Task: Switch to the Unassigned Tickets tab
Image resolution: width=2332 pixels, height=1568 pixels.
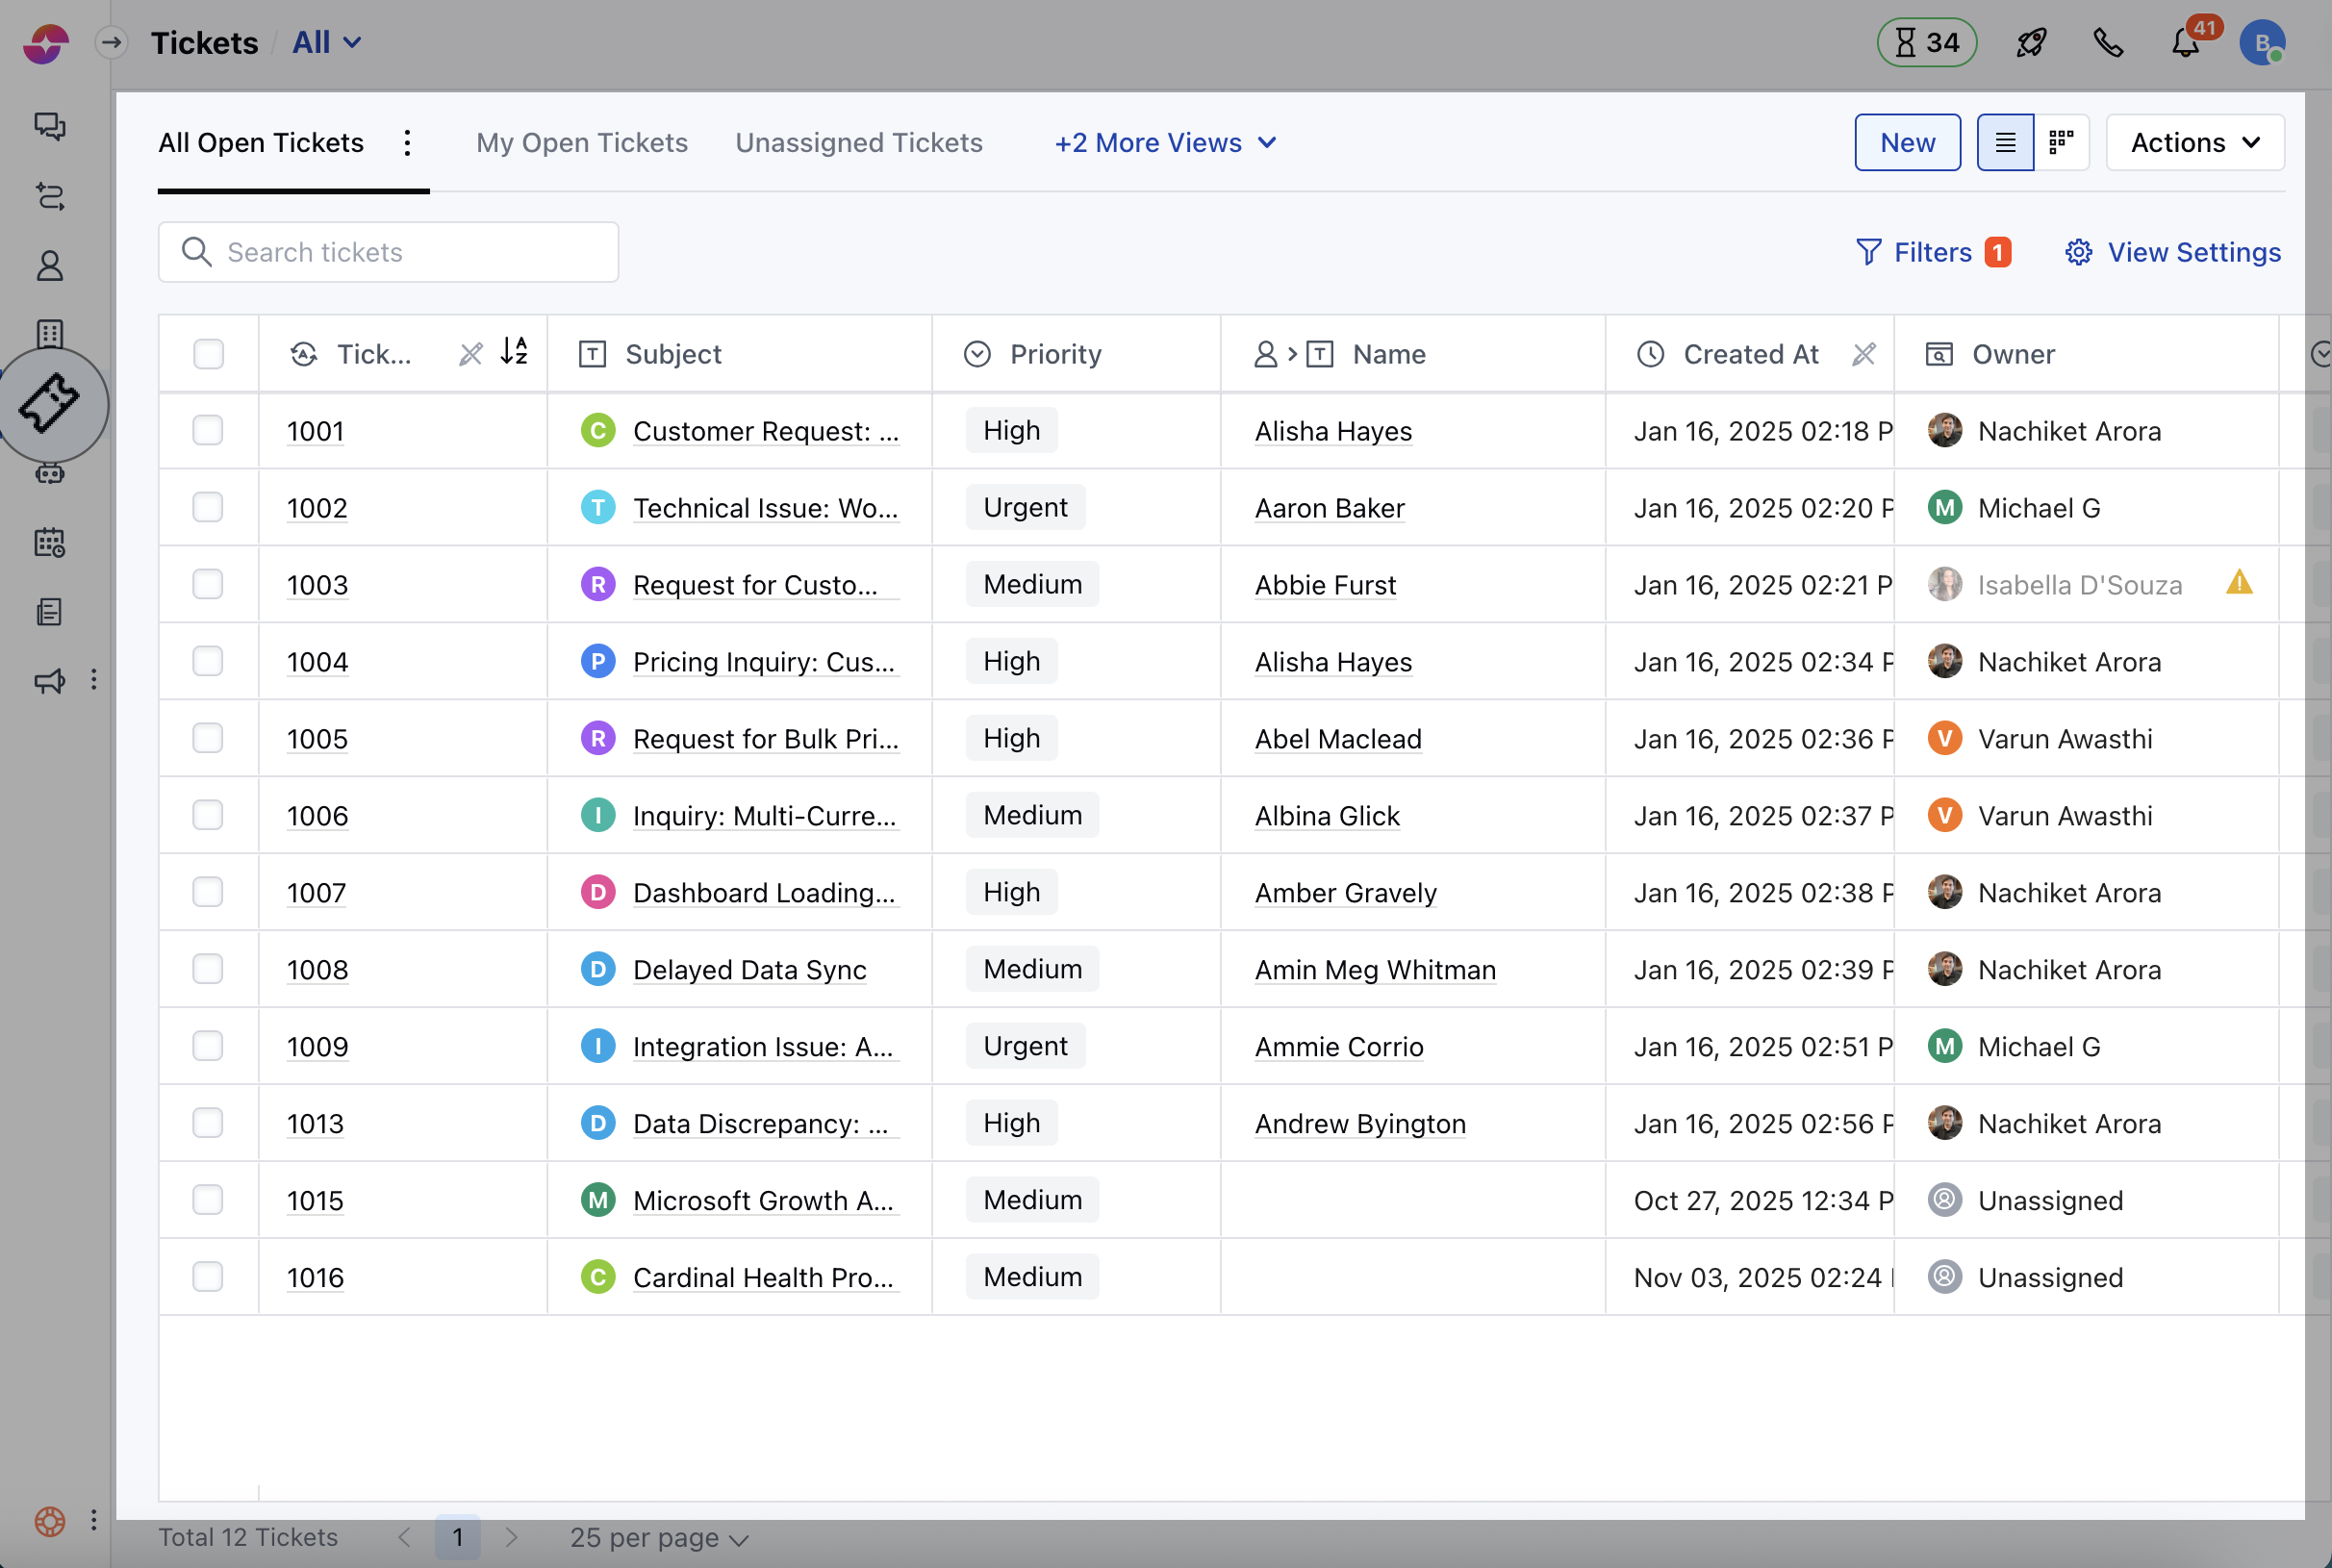Action: 858,142
